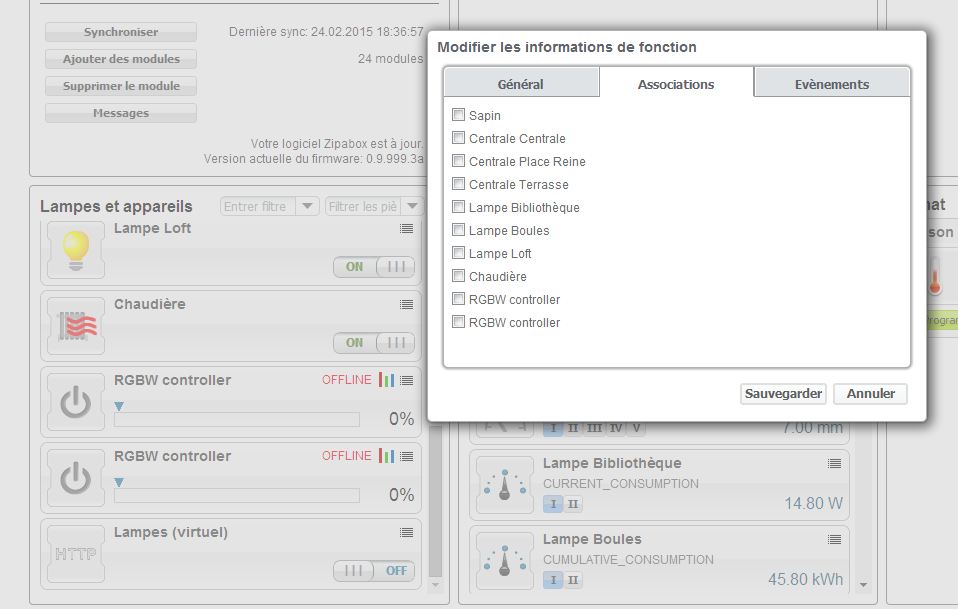Check Lampe Boules association
This screenshot has height=609, width=958.
coord(458,230)
